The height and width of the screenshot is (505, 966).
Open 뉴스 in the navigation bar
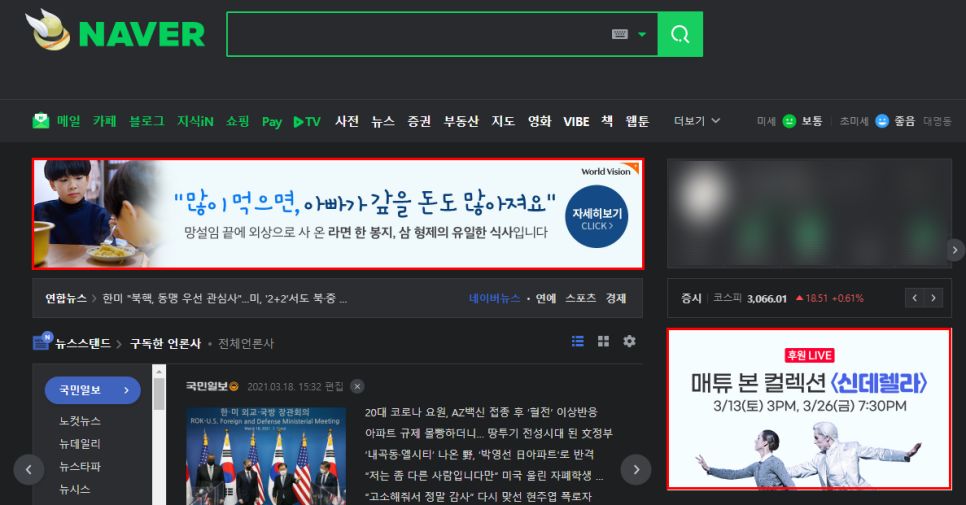tap(383, 121)
